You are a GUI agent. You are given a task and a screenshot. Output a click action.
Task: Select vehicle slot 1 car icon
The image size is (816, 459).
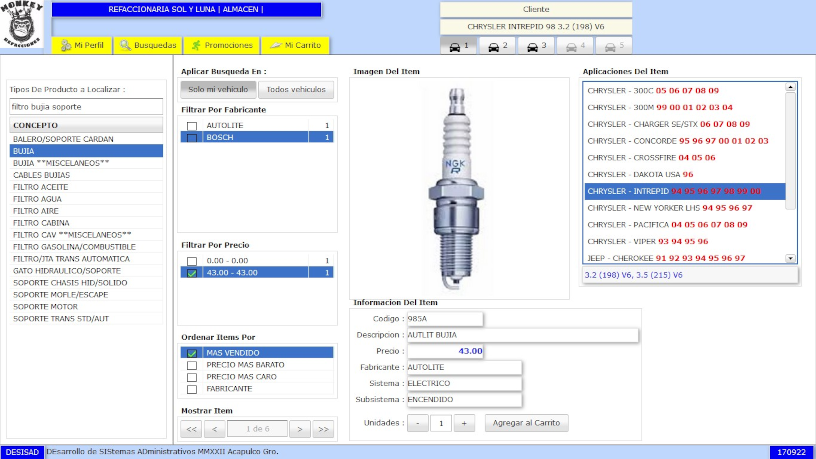coord(458,46)
